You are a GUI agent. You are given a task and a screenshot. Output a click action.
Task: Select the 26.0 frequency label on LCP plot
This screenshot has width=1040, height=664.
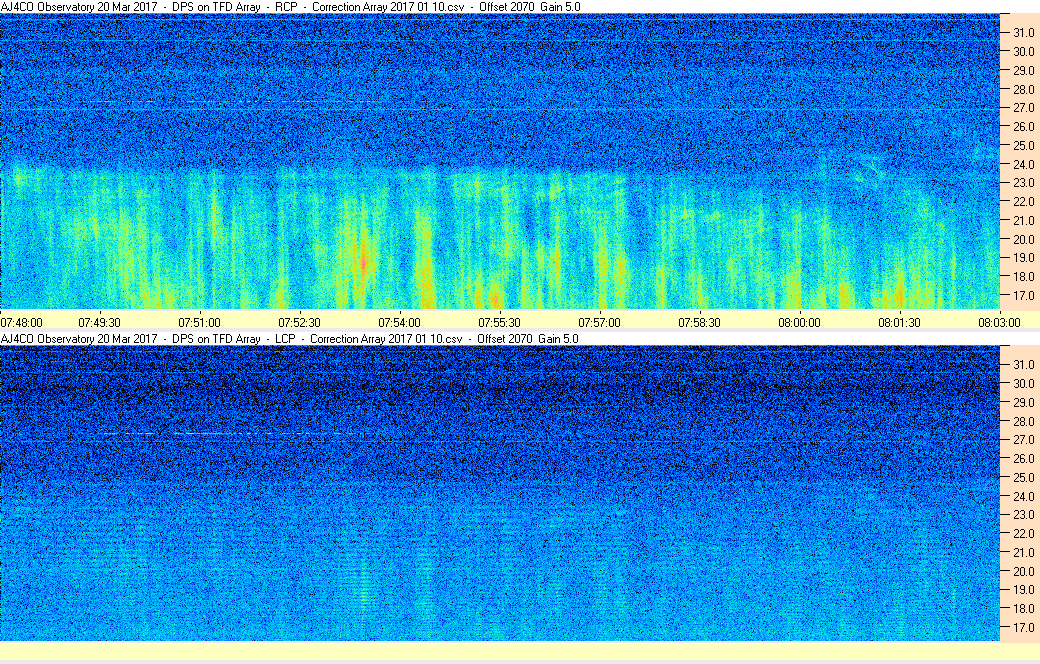[1023, 458]
